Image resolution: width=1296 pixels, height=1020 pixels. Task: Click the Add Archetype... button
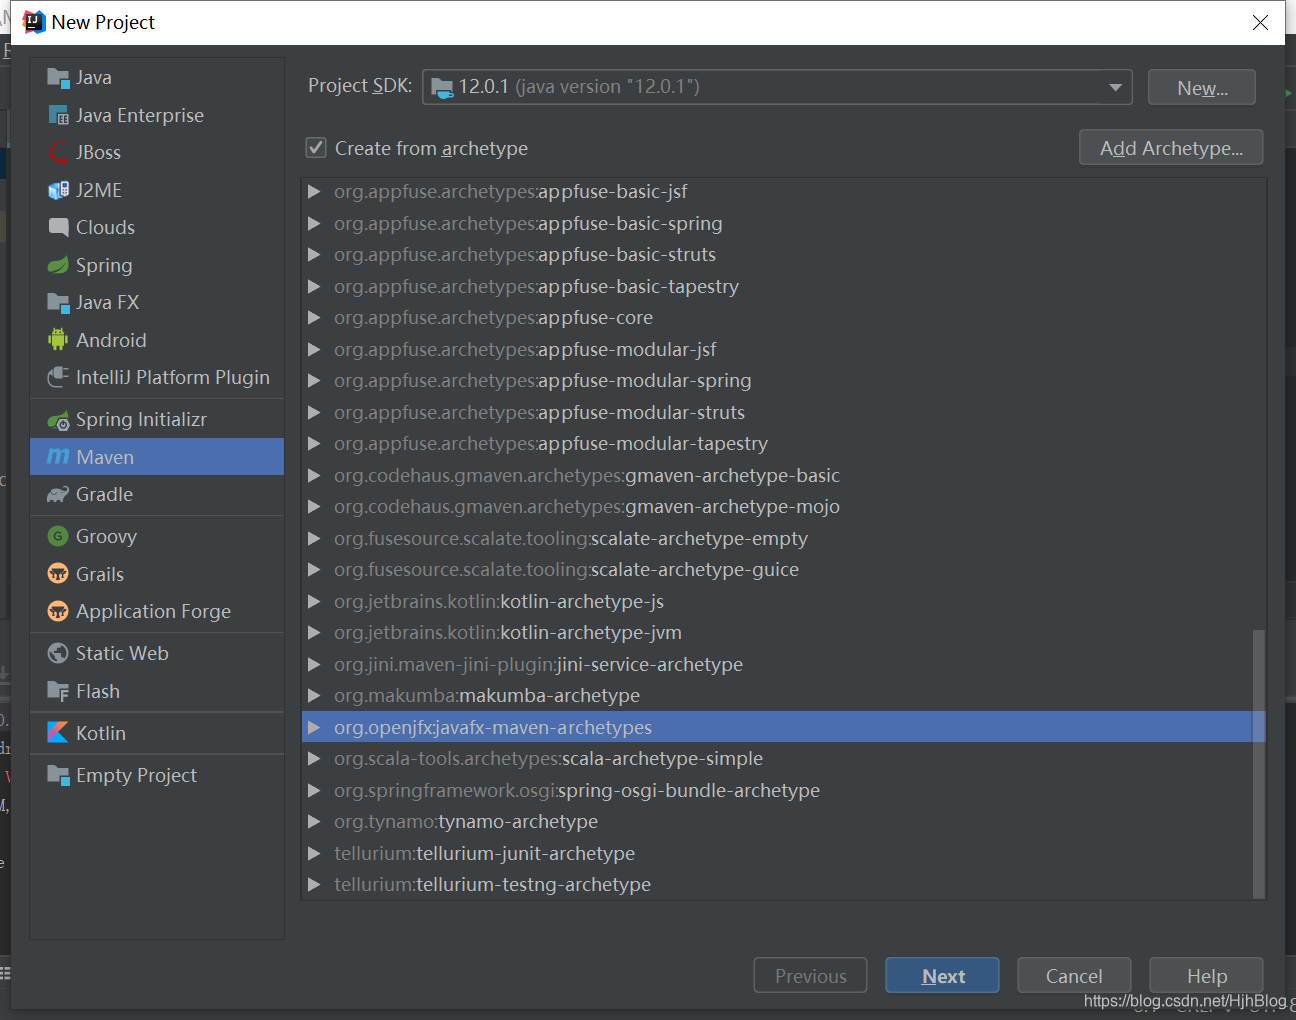tap(1171, 148)
